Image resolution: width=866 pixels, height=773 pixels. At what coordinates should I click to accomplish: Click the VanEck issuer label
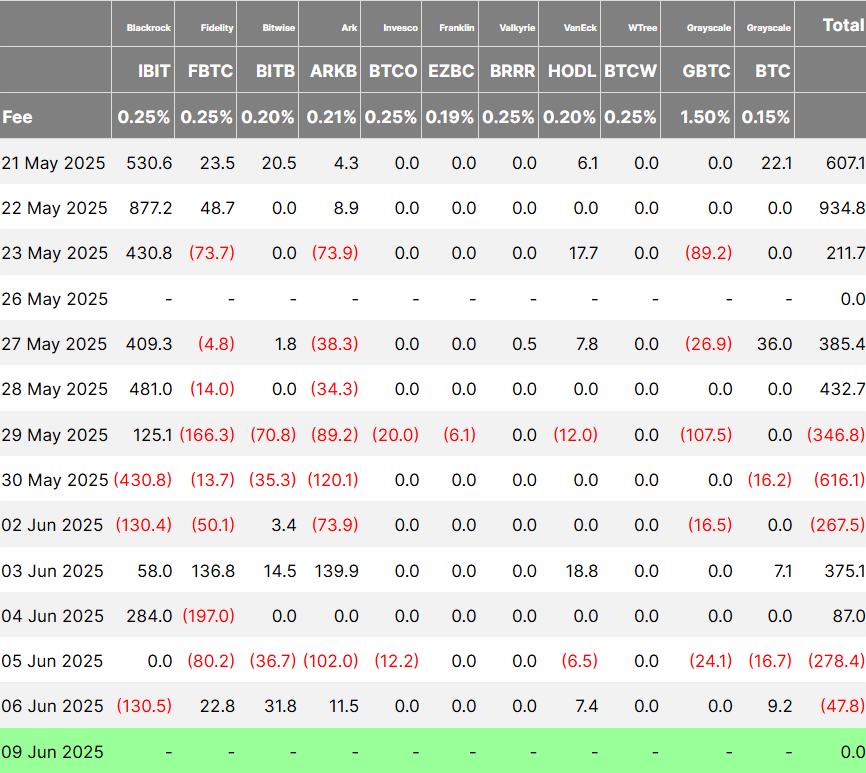pyautogui.click(x=580, y=28)
